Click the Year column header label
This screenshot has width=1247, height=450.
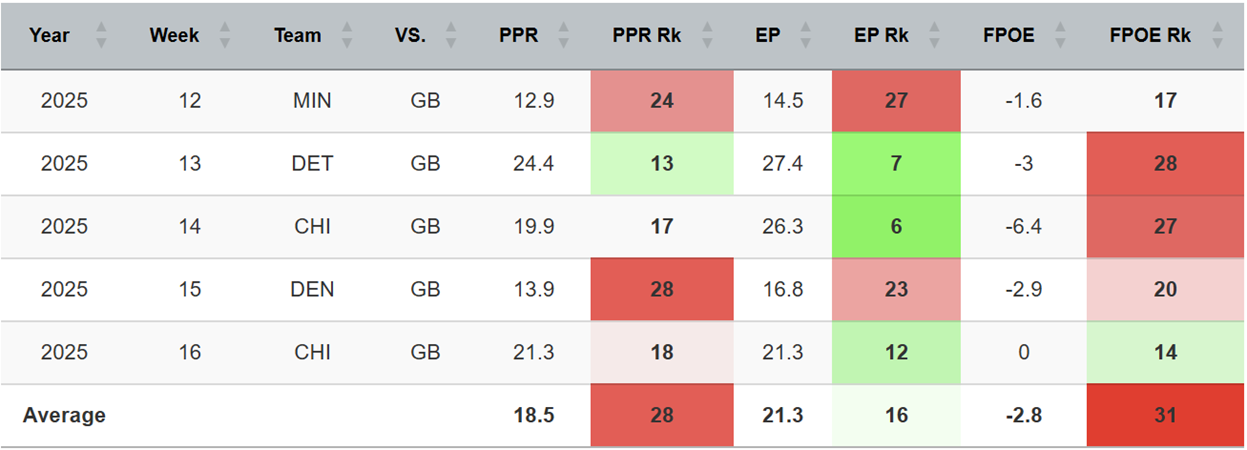[x=49, y=36]
